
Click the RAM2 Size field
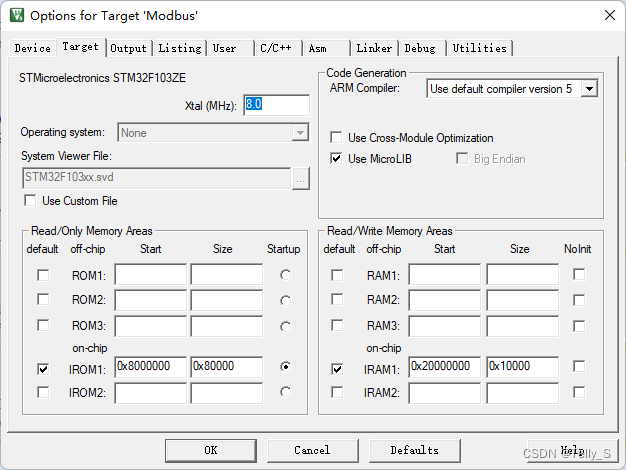523,300
